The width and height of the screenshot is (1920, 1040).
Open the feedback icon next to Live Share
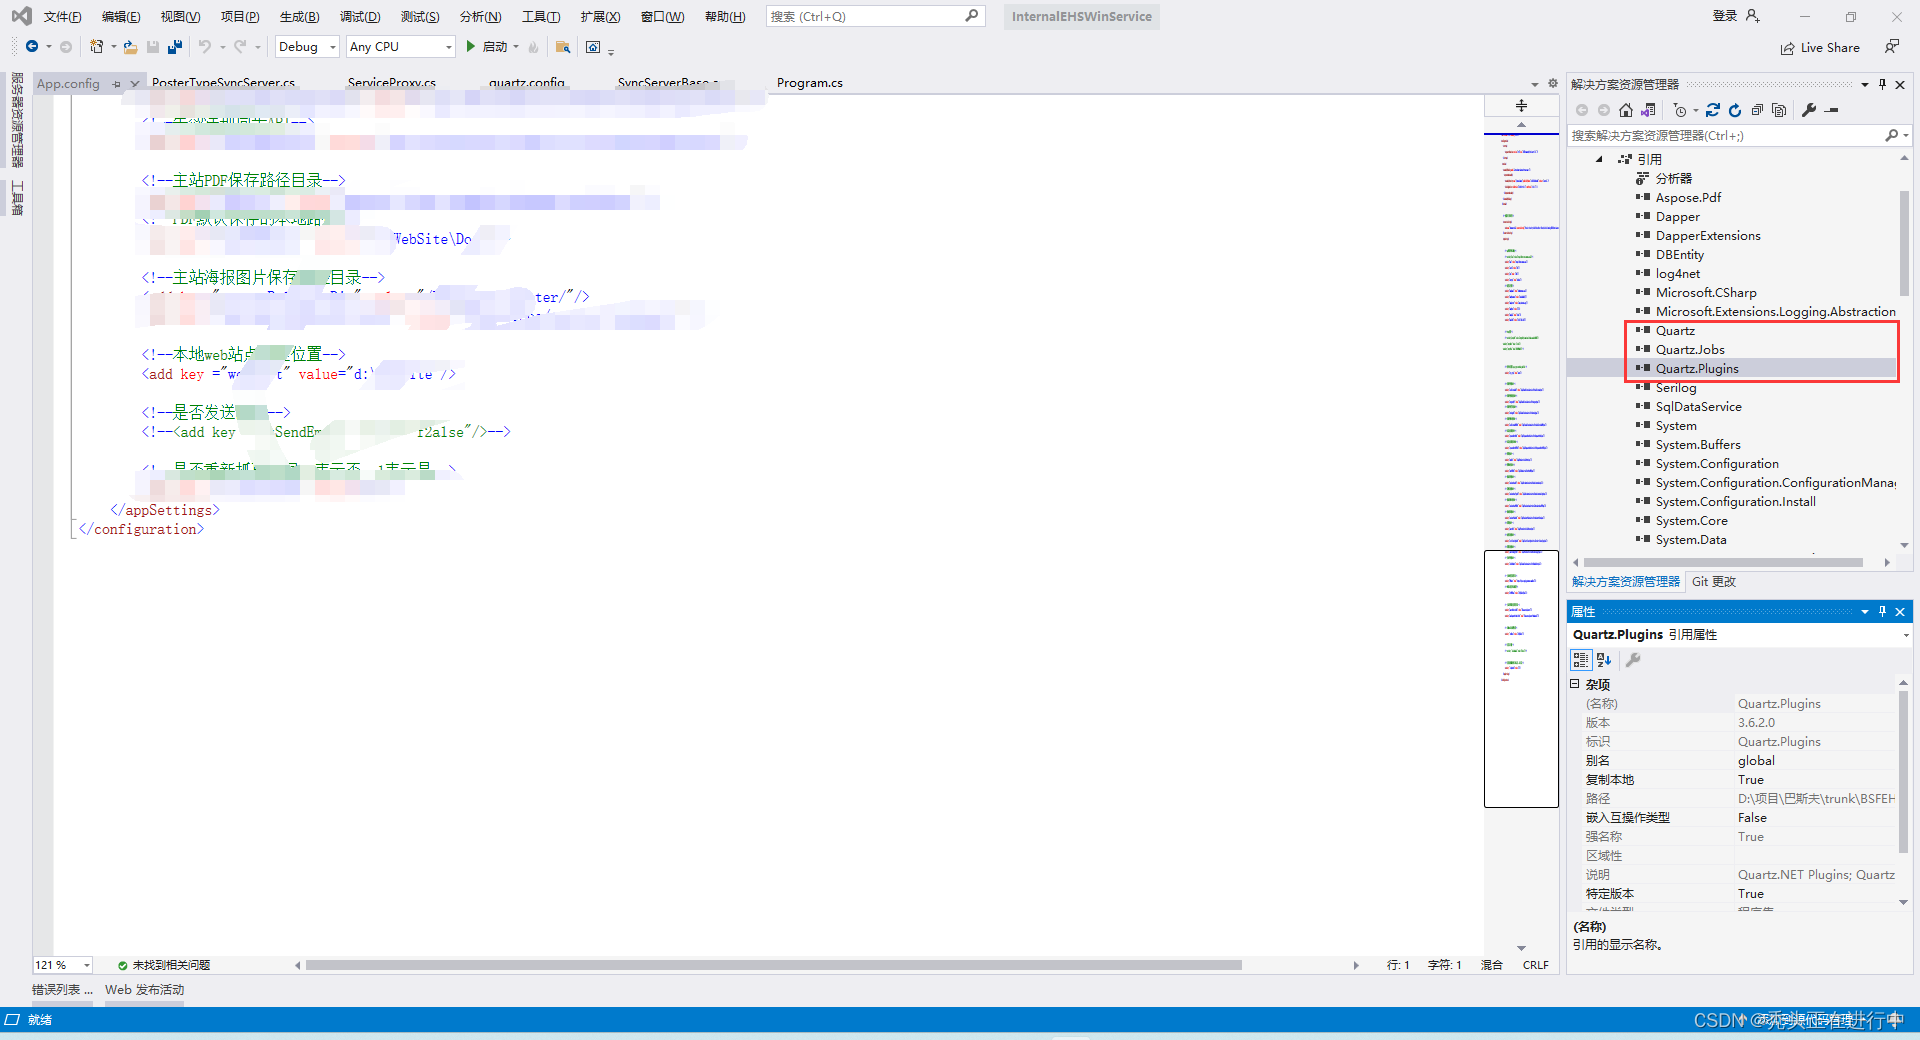(1892, 47)
